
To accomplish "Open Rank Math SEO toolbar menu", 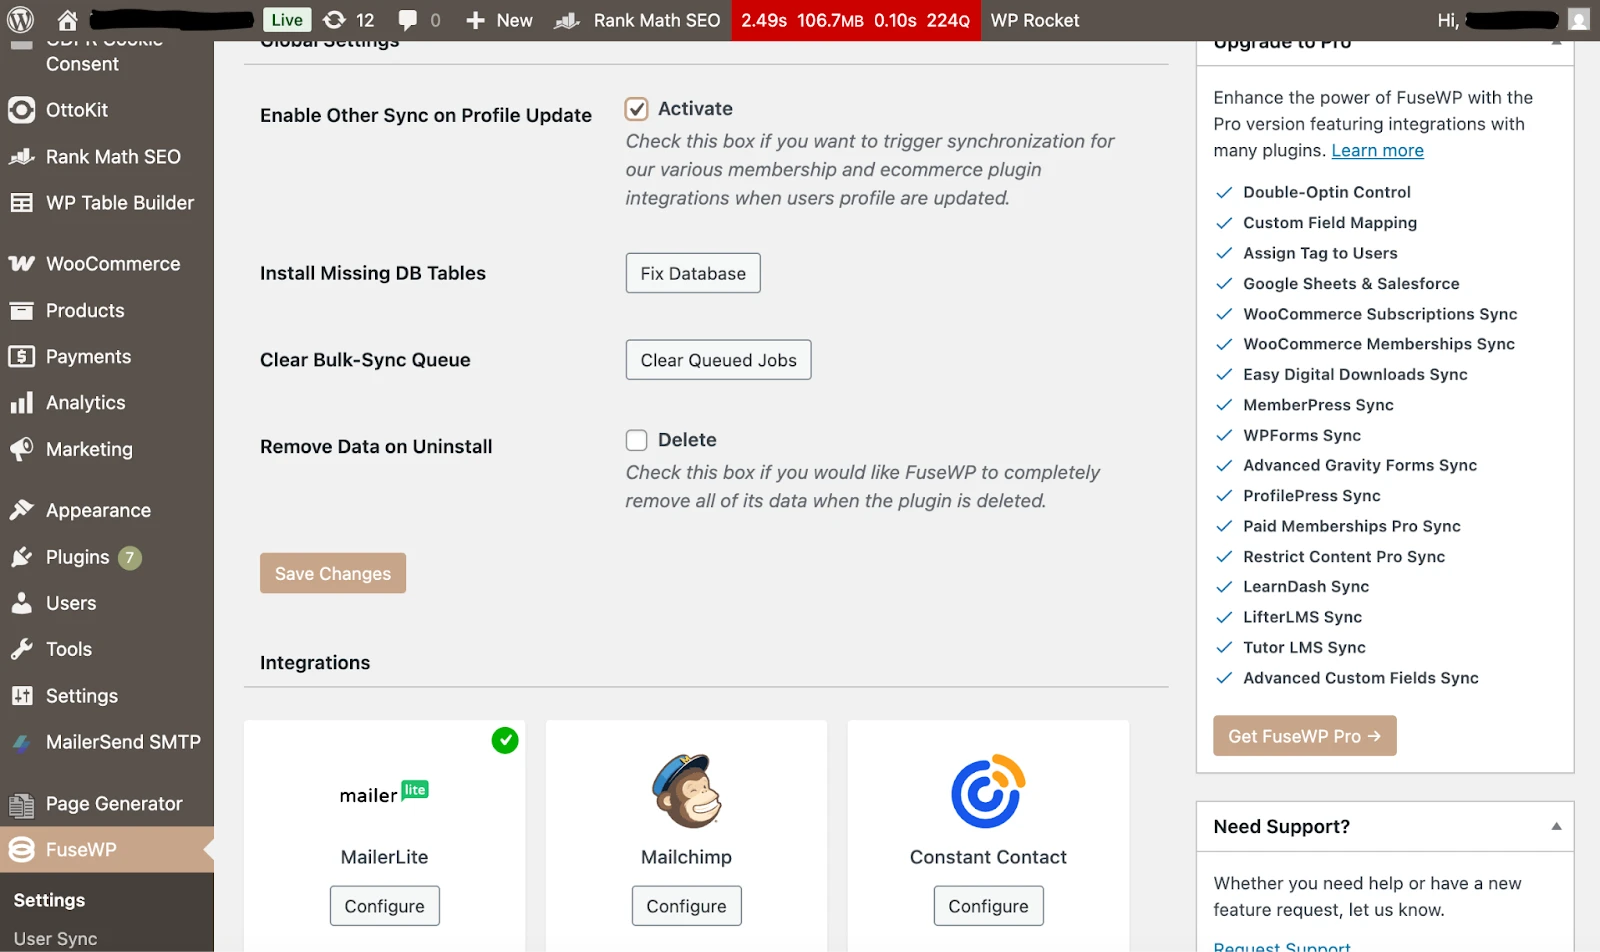I will pyautogui.click(x=638, y=20).
